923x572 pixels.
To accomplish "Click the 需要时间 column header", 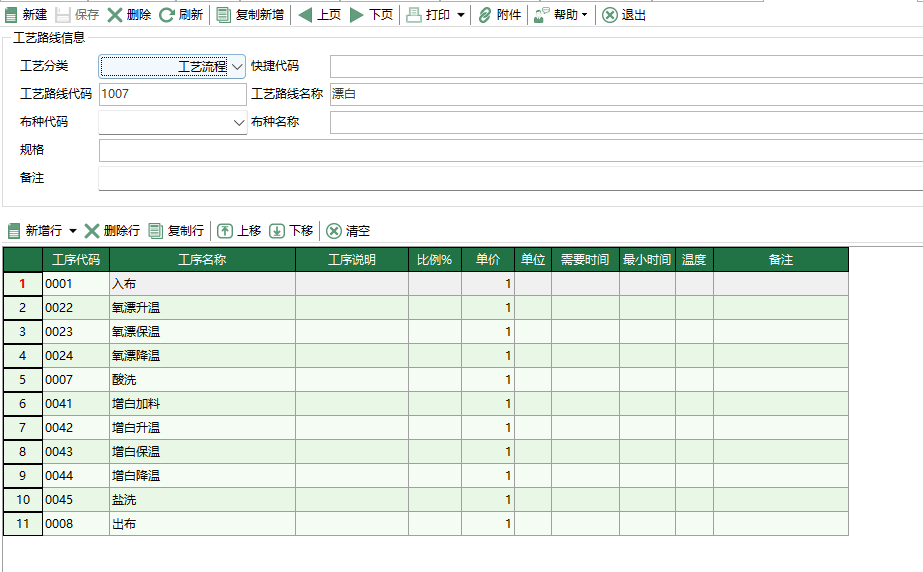I will tap(585, 260).
